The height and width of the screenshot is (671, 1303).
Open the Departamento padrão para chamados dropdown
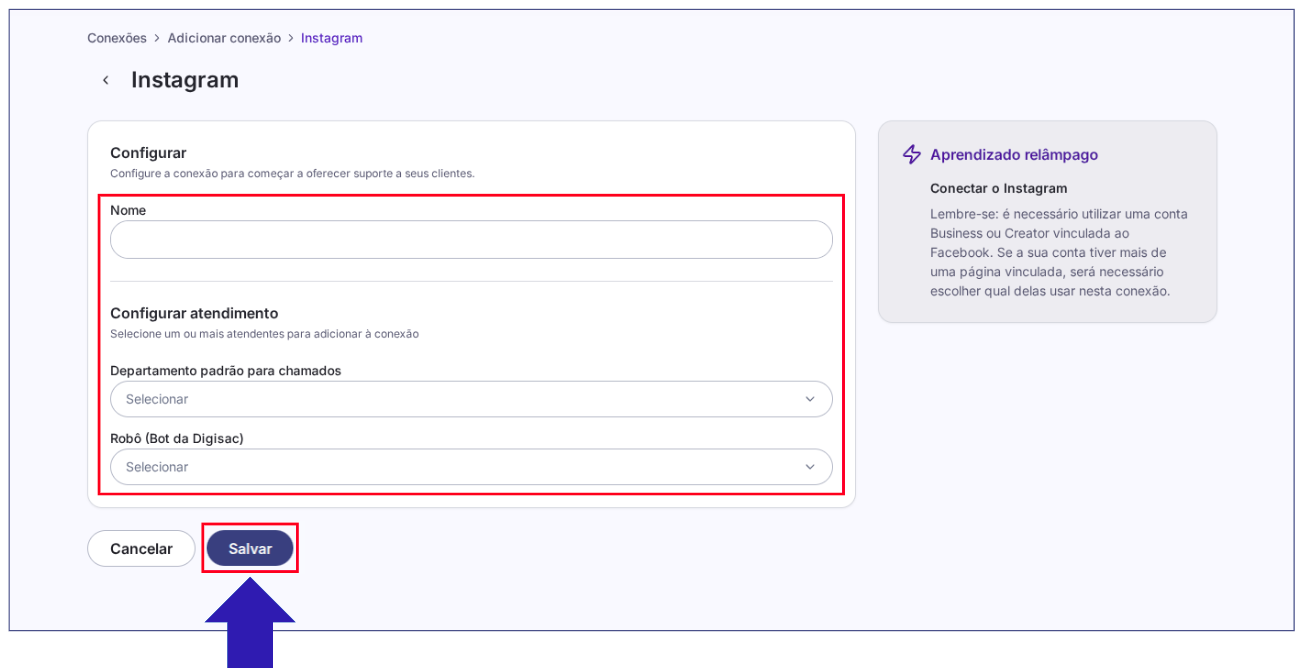coord(470,399)
